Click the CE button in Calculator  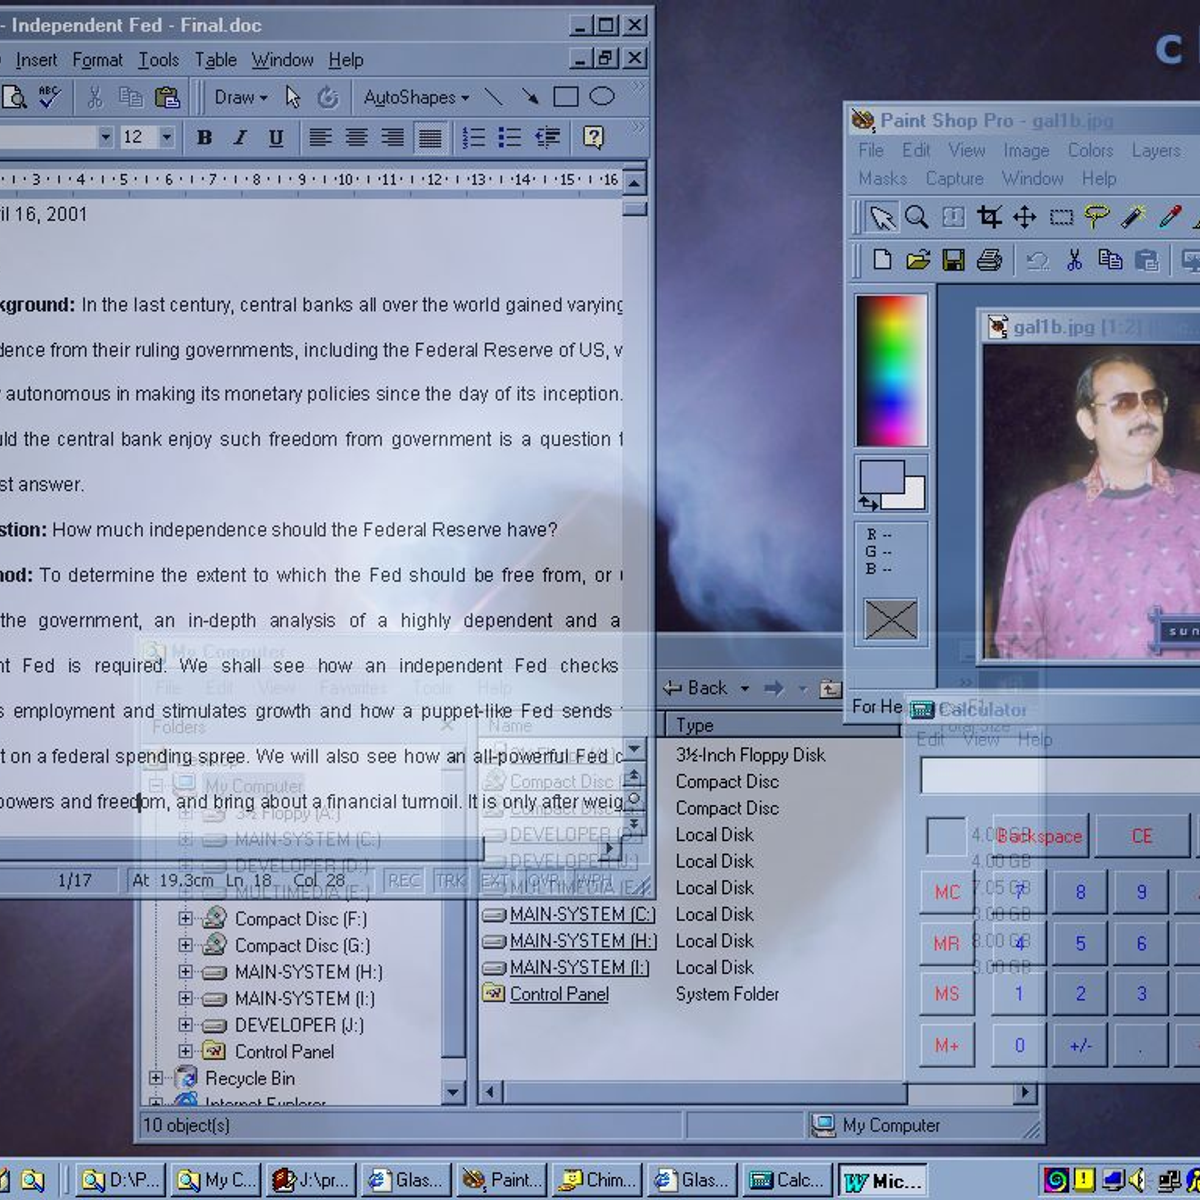click(x=1142, y=836)
